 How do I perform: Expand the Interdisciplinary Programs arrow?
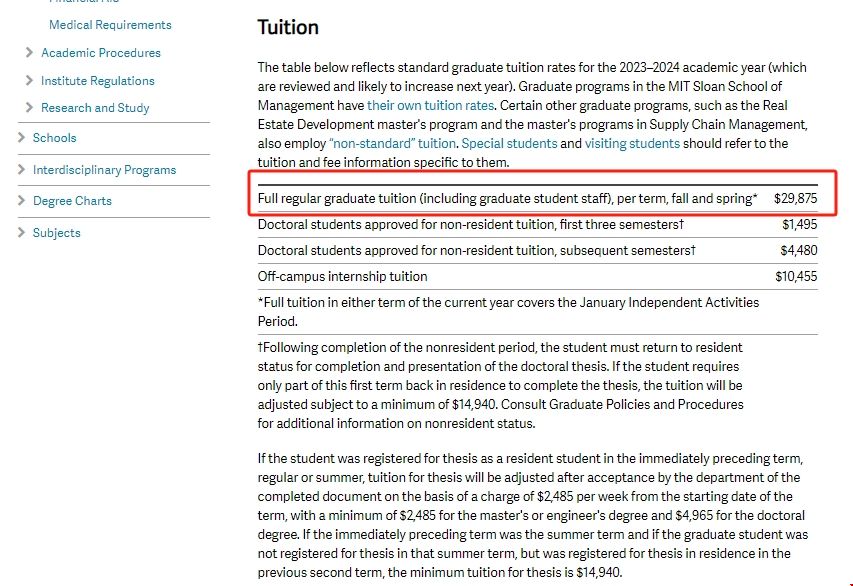[21, 170]
